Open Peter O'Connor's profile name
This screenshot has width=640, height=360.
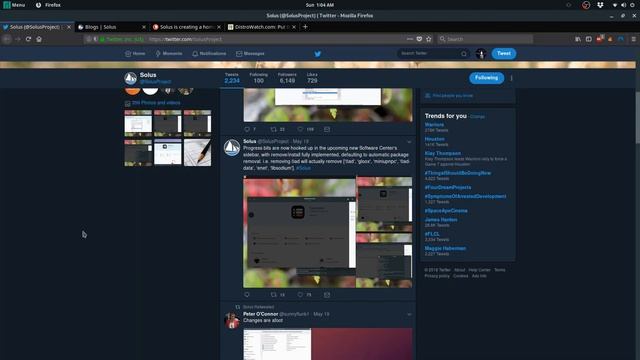click(260, 314)
